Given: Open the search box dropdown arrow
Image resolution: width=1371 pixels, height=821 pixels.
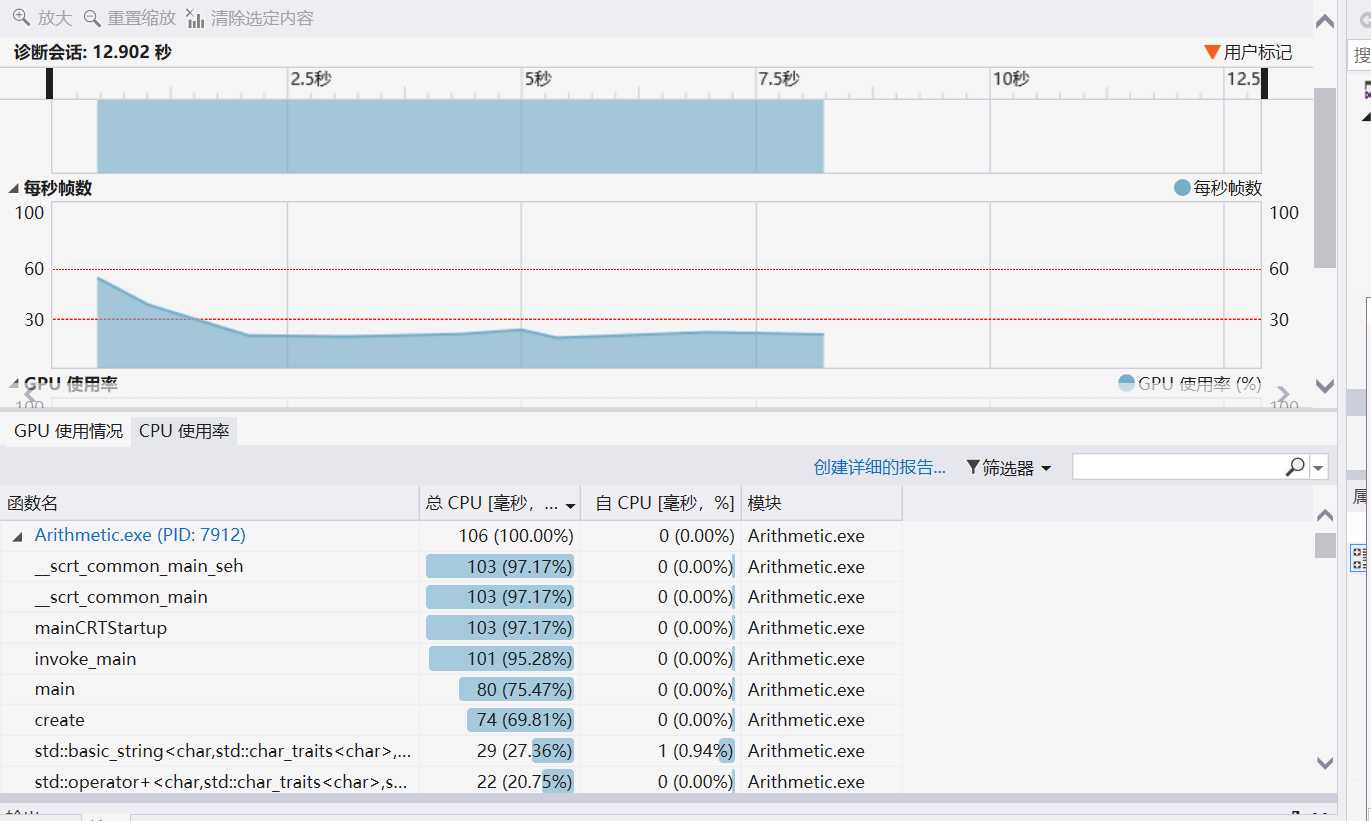Looking at the screenshot, I should [x=1319, y=467].
